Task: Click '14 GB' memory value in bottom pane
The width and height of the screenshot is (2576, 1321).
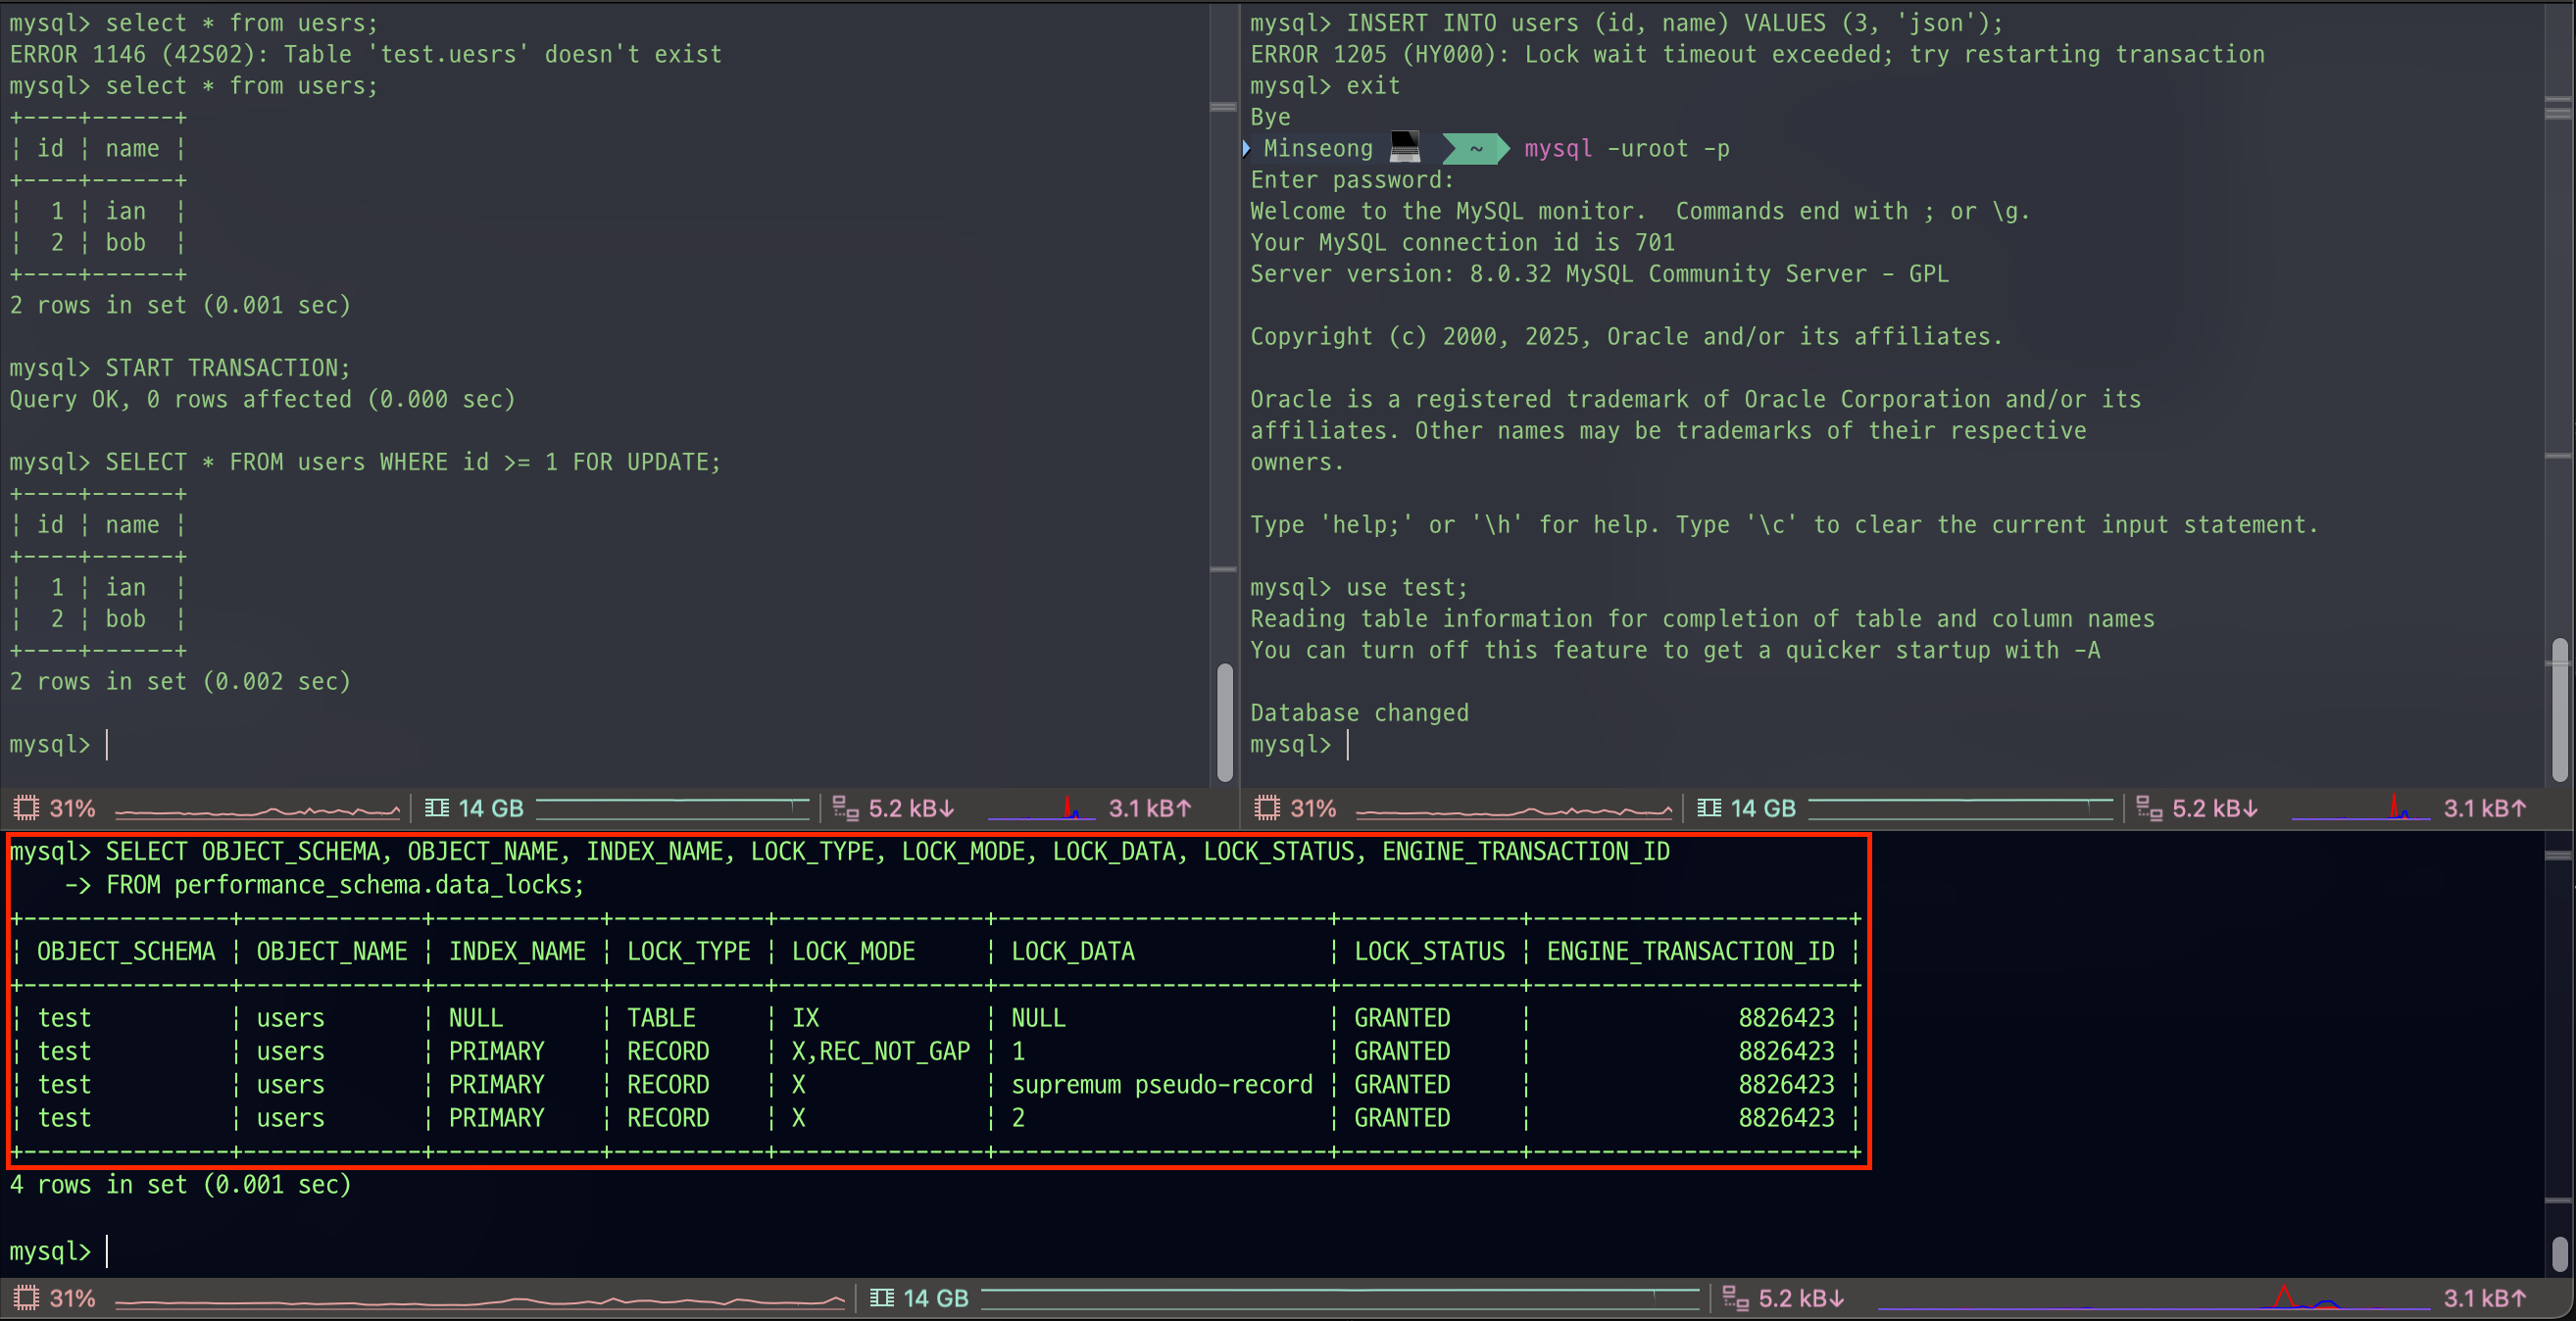Action: 936,1298
